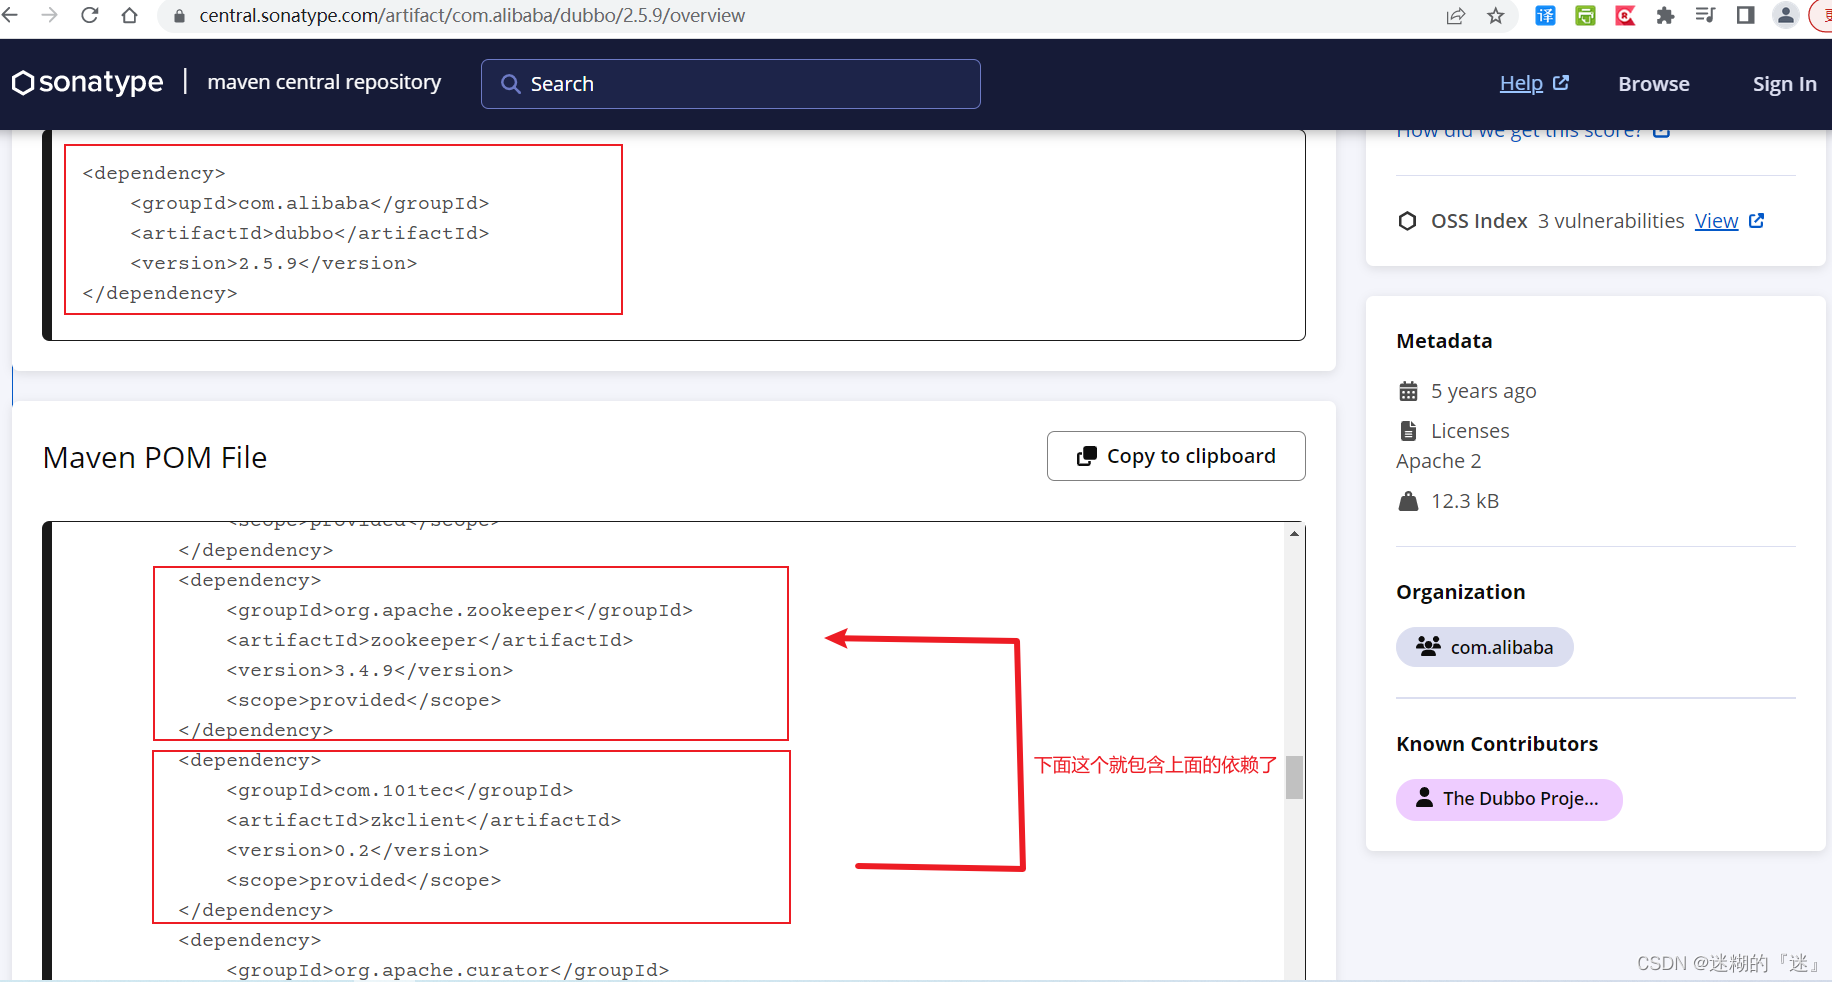The height and width of the screenshot is (982, 1832).
Task: Click Sign In
Action: point(1785,84)
